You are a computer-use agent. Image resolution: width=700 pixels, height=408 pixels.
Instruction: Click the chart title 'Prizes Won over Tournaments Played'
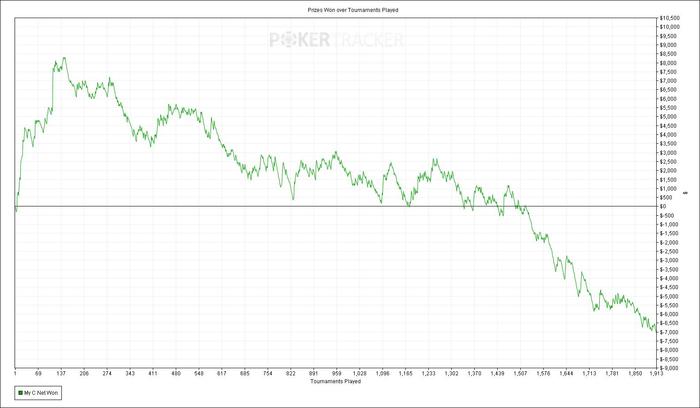(x=353, y=9)
